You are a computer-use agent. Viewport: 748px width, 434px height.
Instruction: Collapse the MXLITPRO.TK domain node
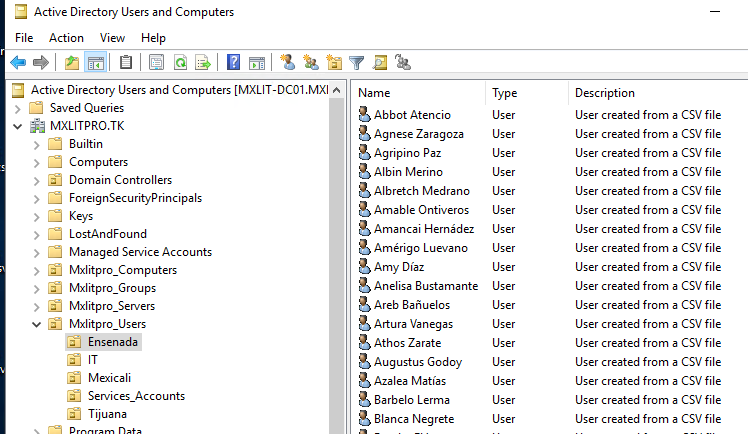(x=19, y=126)
